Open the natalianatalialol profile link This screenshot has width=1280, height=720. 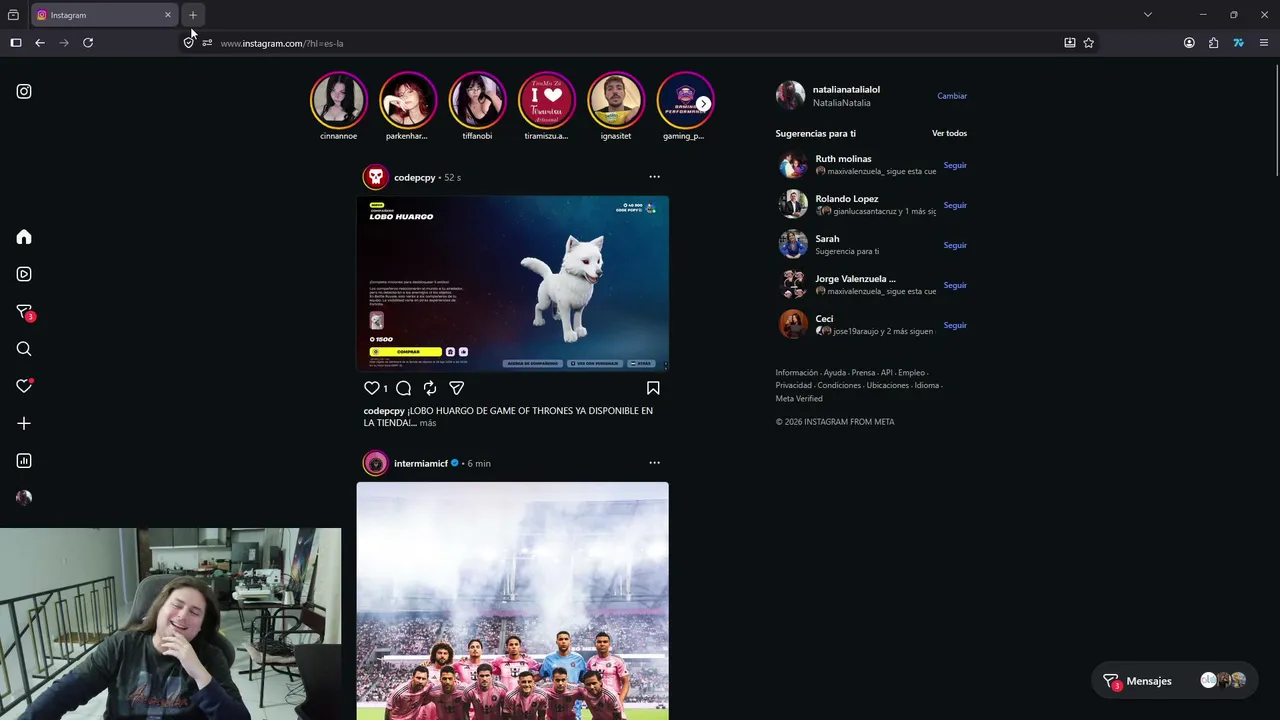tap(846, 89)
